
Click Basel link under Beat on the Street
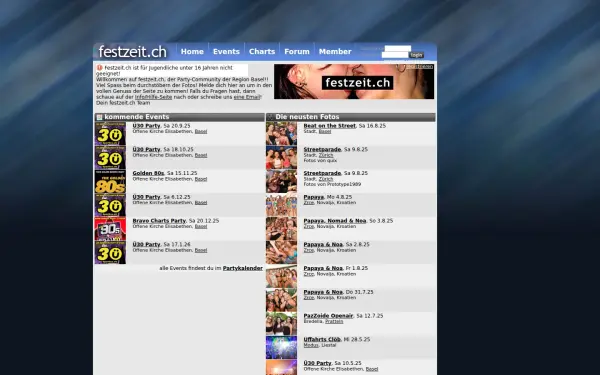325,132
